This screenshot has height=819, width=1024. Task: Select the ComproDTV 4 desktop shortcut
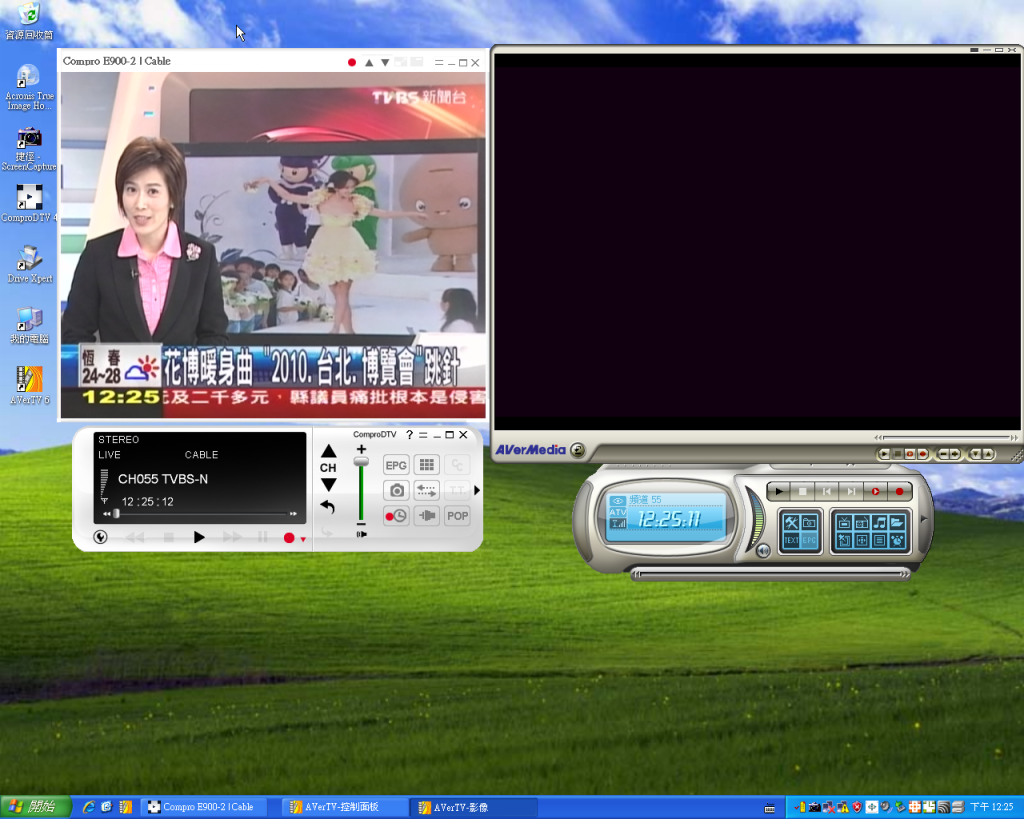29,203
